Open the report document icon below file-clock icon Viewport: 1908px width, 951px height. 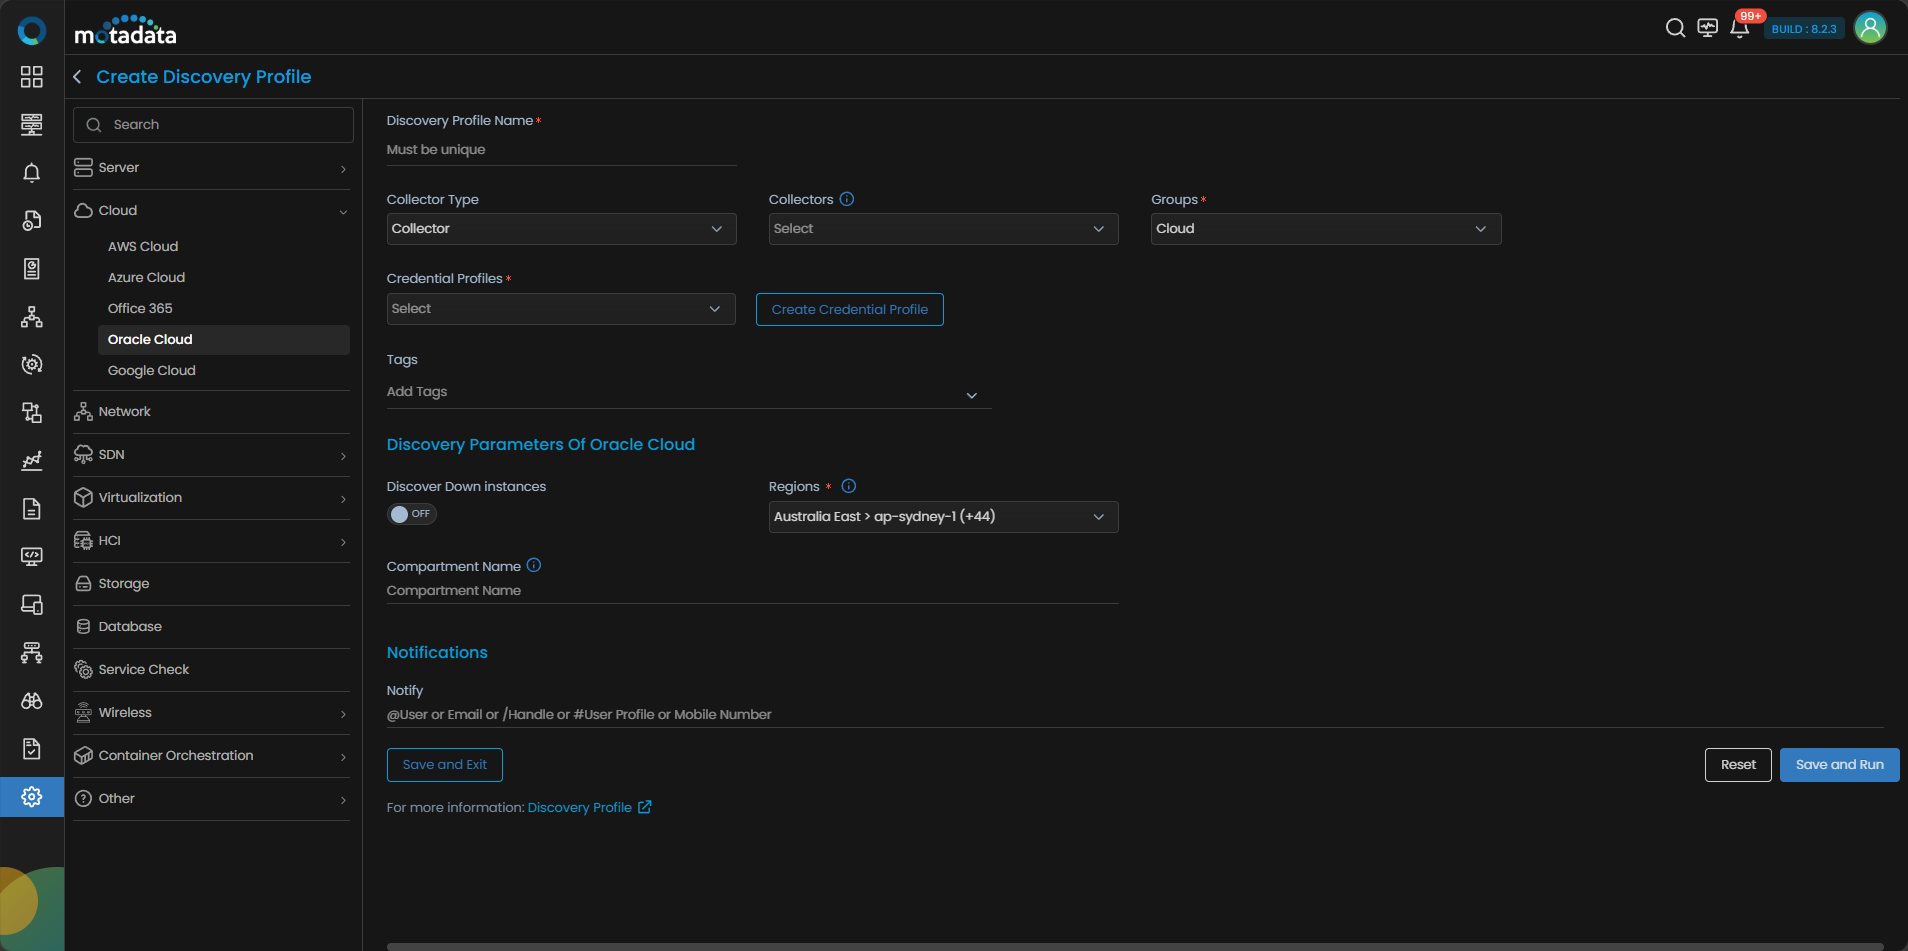(32, 268)
